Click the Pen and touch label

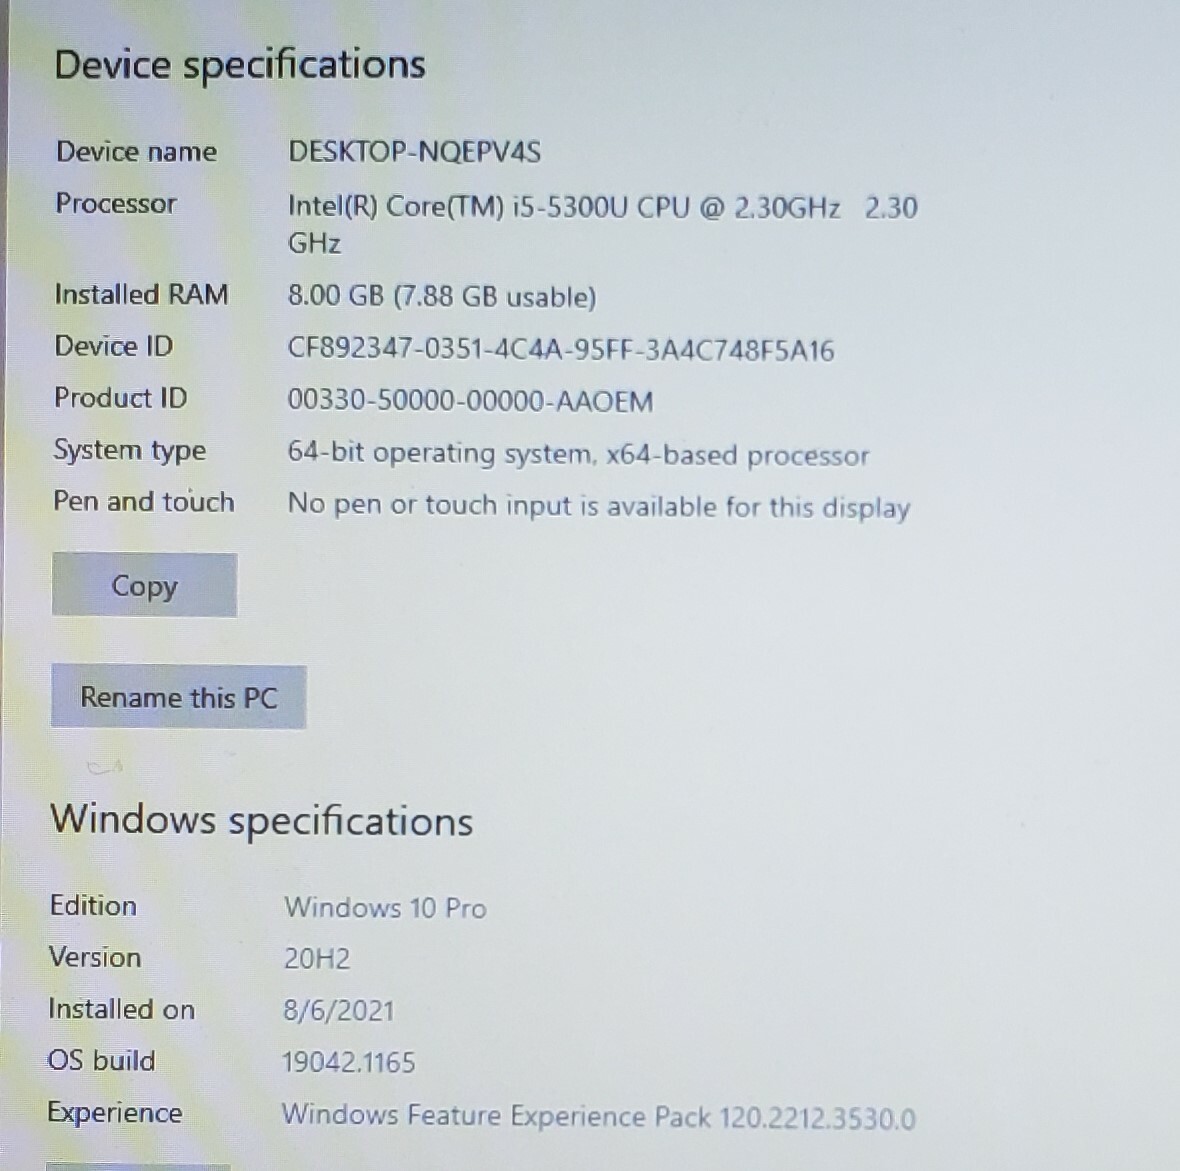[144, 501]
